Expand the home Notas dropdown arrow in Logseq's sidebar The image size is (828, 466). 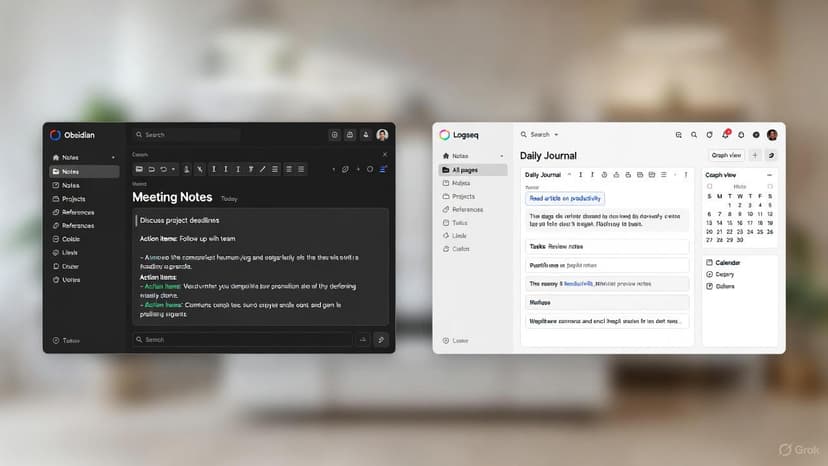(502, 156)
